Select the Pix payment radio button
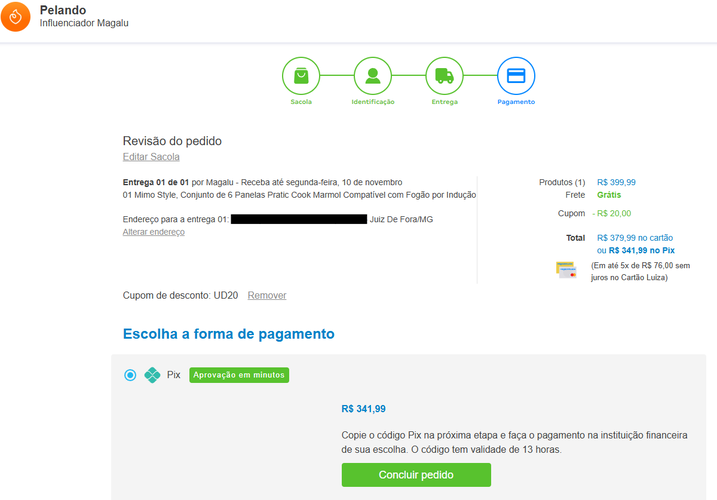This screenshot has height=500, width=717. pos(130,375)
